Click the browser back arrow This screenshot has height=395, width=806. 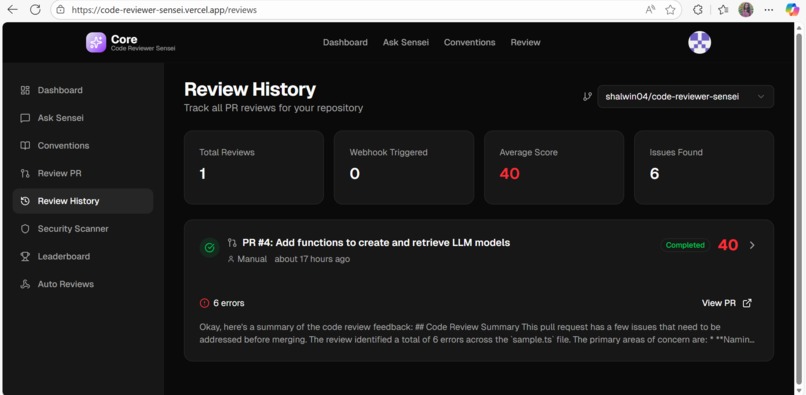pos(12,9)
